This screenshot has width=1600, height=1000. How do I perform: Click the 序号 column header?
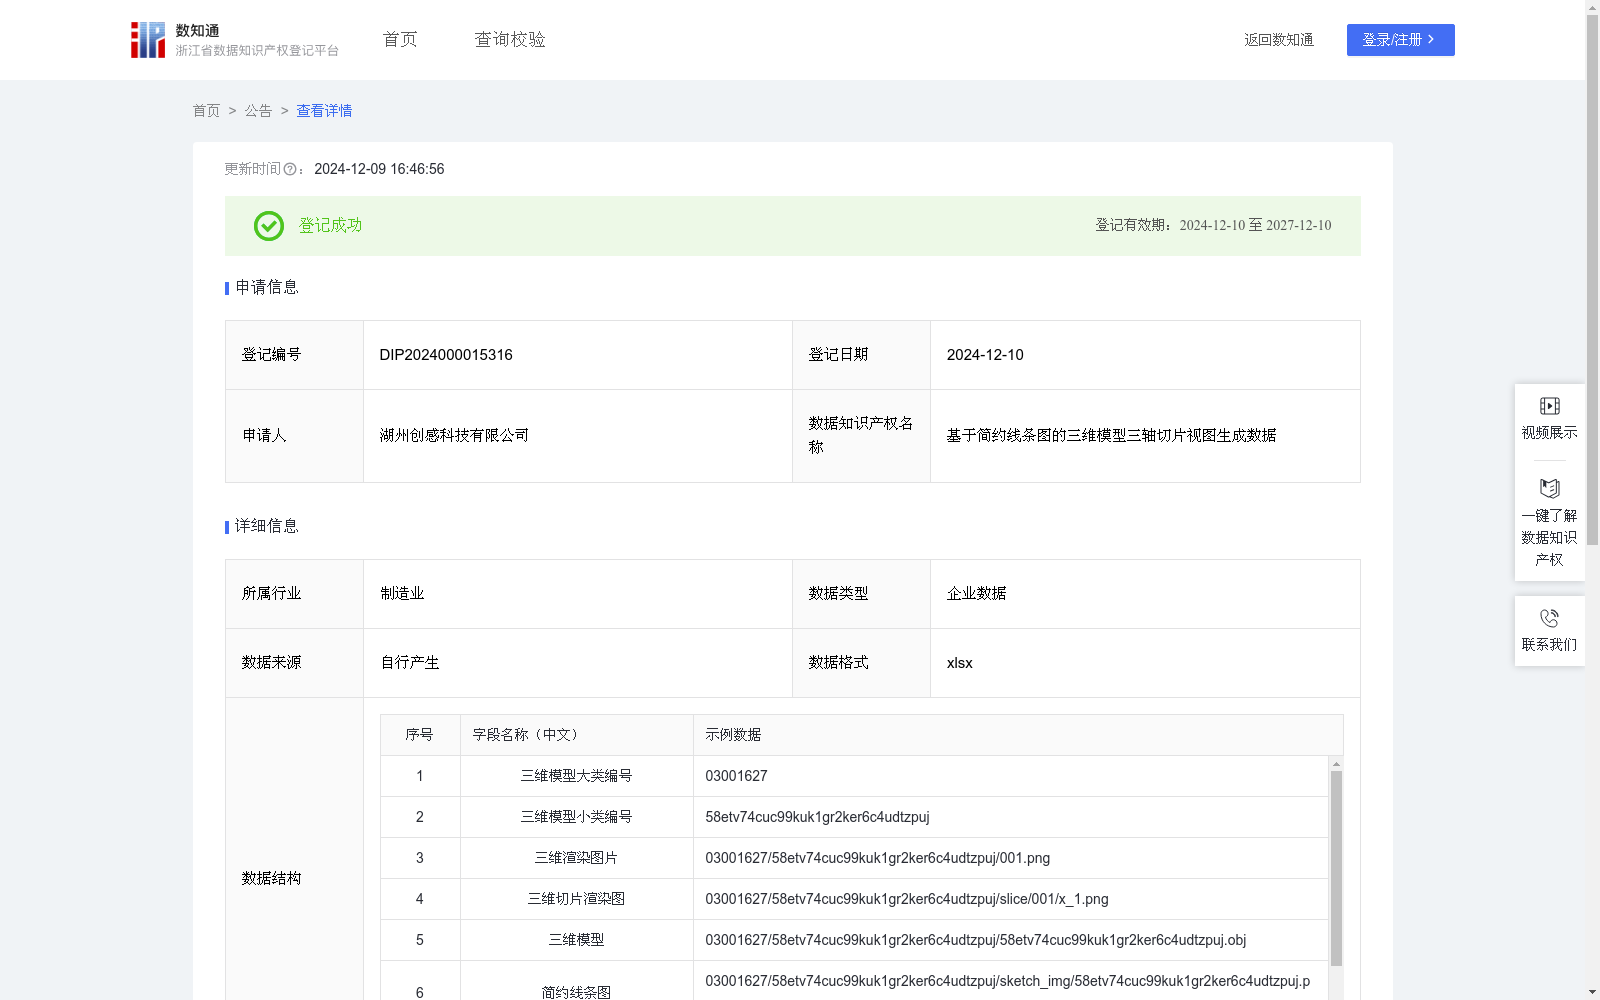(419, 735)
